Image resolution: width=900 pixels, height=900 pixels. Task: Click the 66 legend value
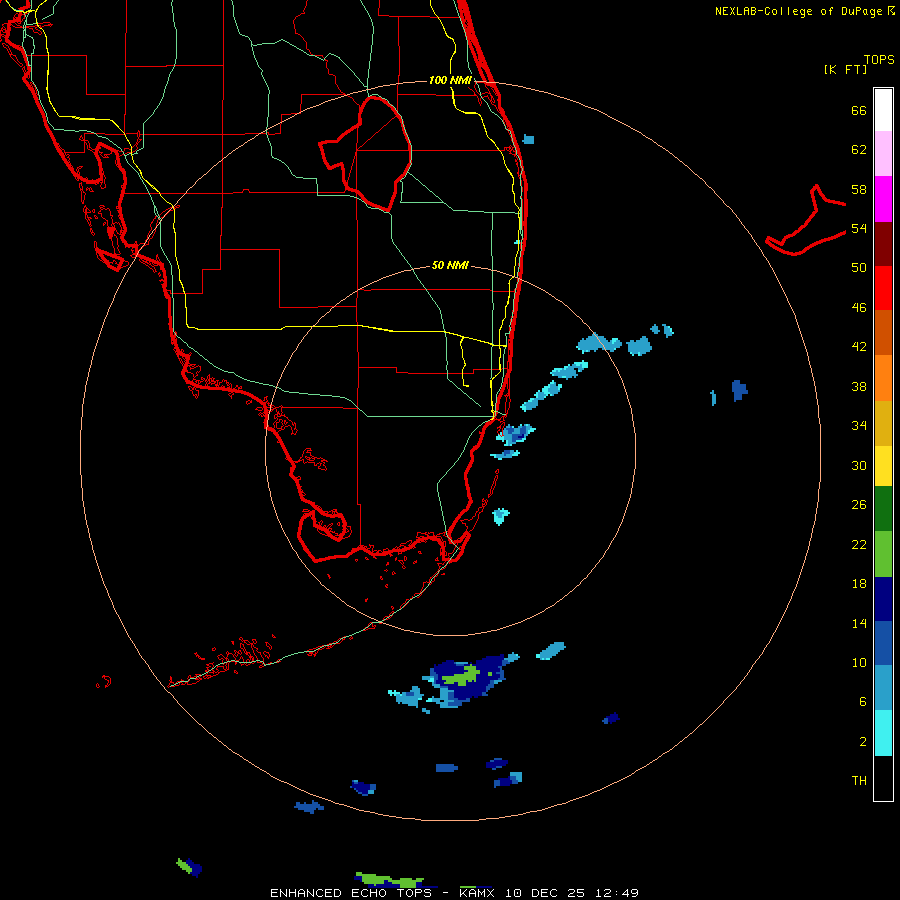coord(859,110)
